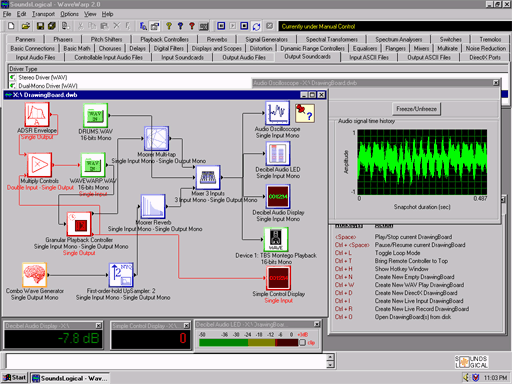This screenshot has height=384, width=512.
Task: Click the Open folder toolbar icon
Action: [x=26, y=26]
